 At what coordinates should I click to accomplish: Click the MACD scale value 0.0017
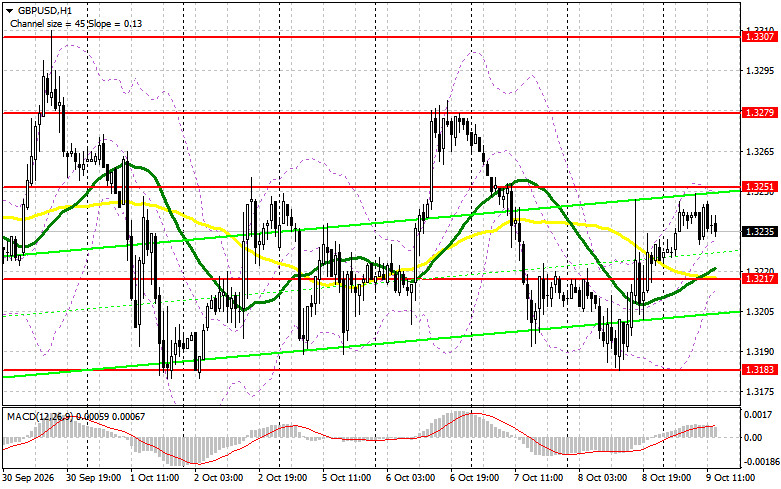click(758, 415)
